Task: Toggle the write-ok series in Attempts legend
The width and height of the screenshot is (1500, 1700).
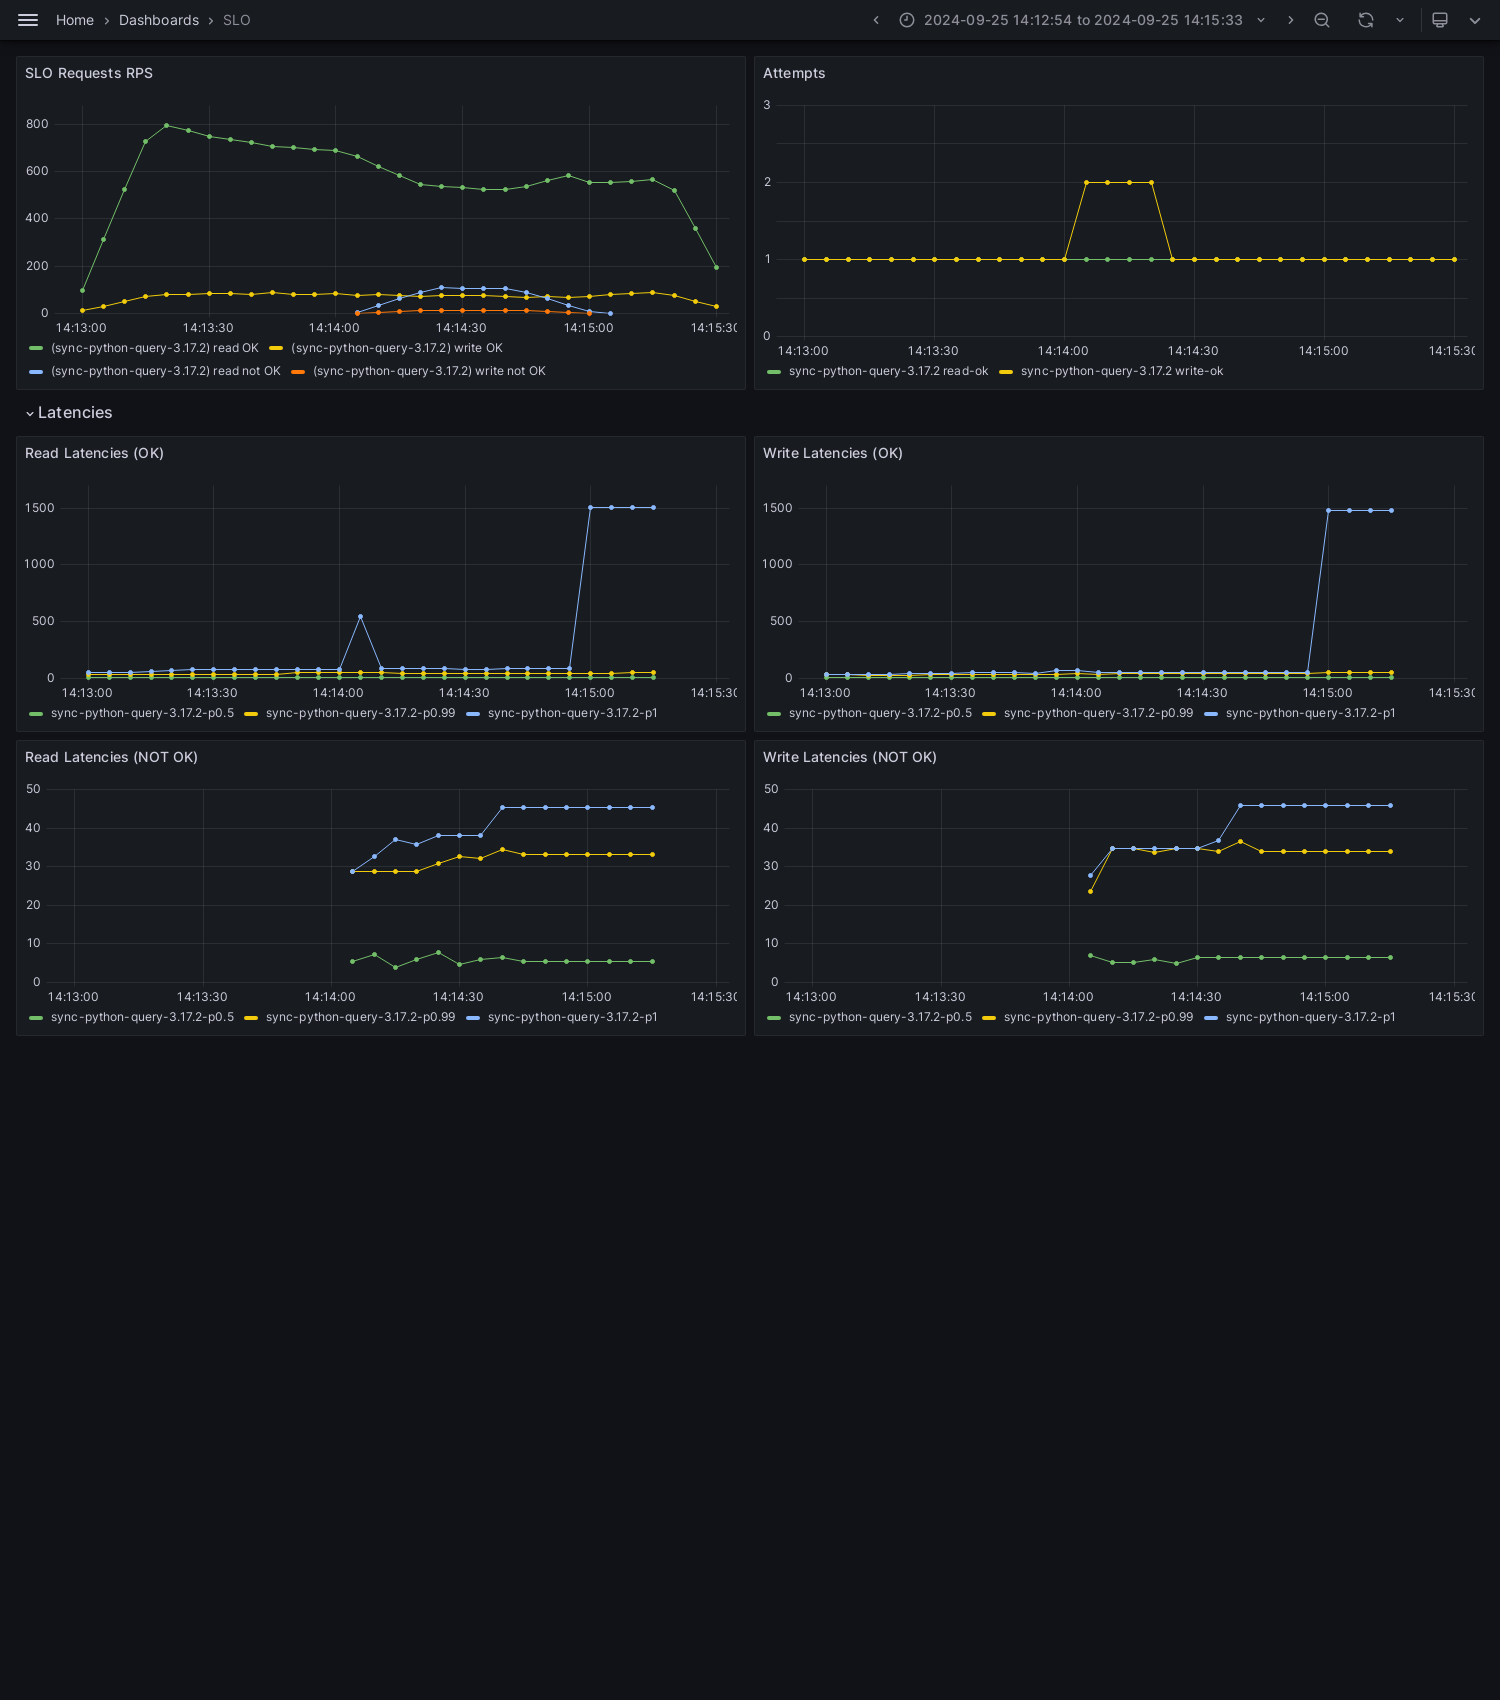Action: click(x=1122, y=371)
